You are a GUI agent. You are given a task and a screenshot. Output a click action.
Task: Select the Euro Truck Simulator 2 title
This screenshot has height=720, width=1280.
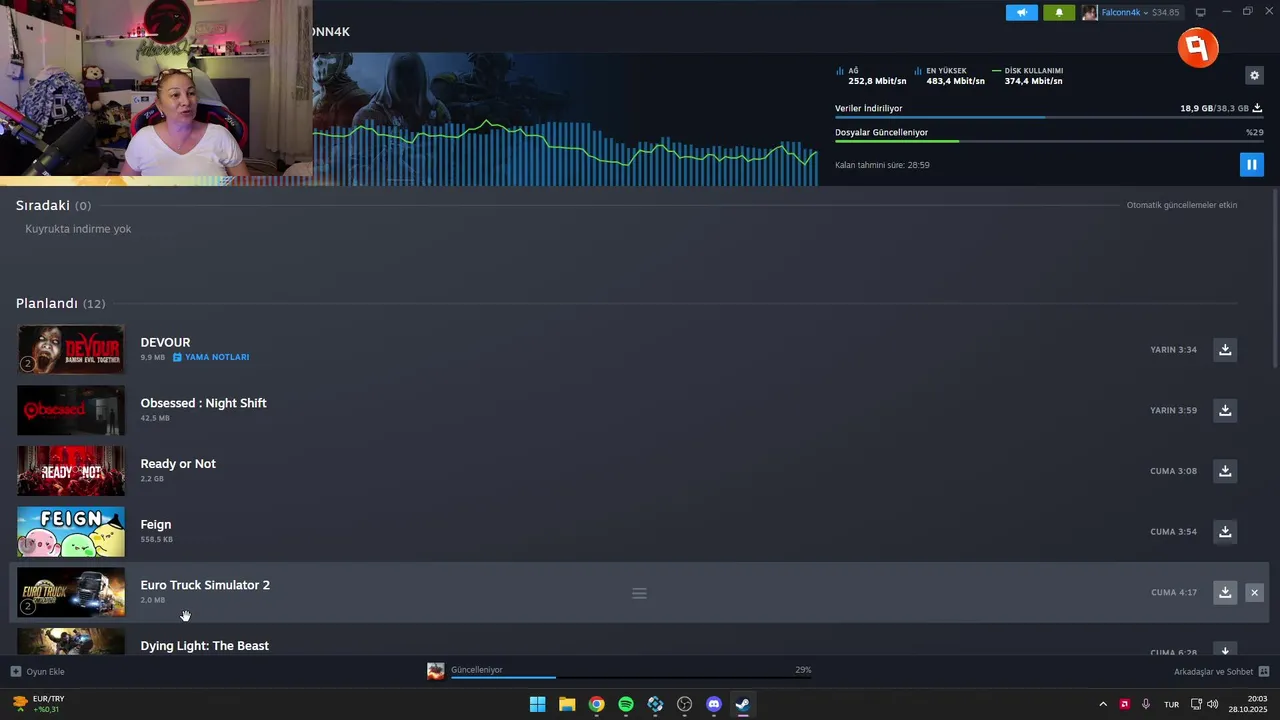coord(205,585)
